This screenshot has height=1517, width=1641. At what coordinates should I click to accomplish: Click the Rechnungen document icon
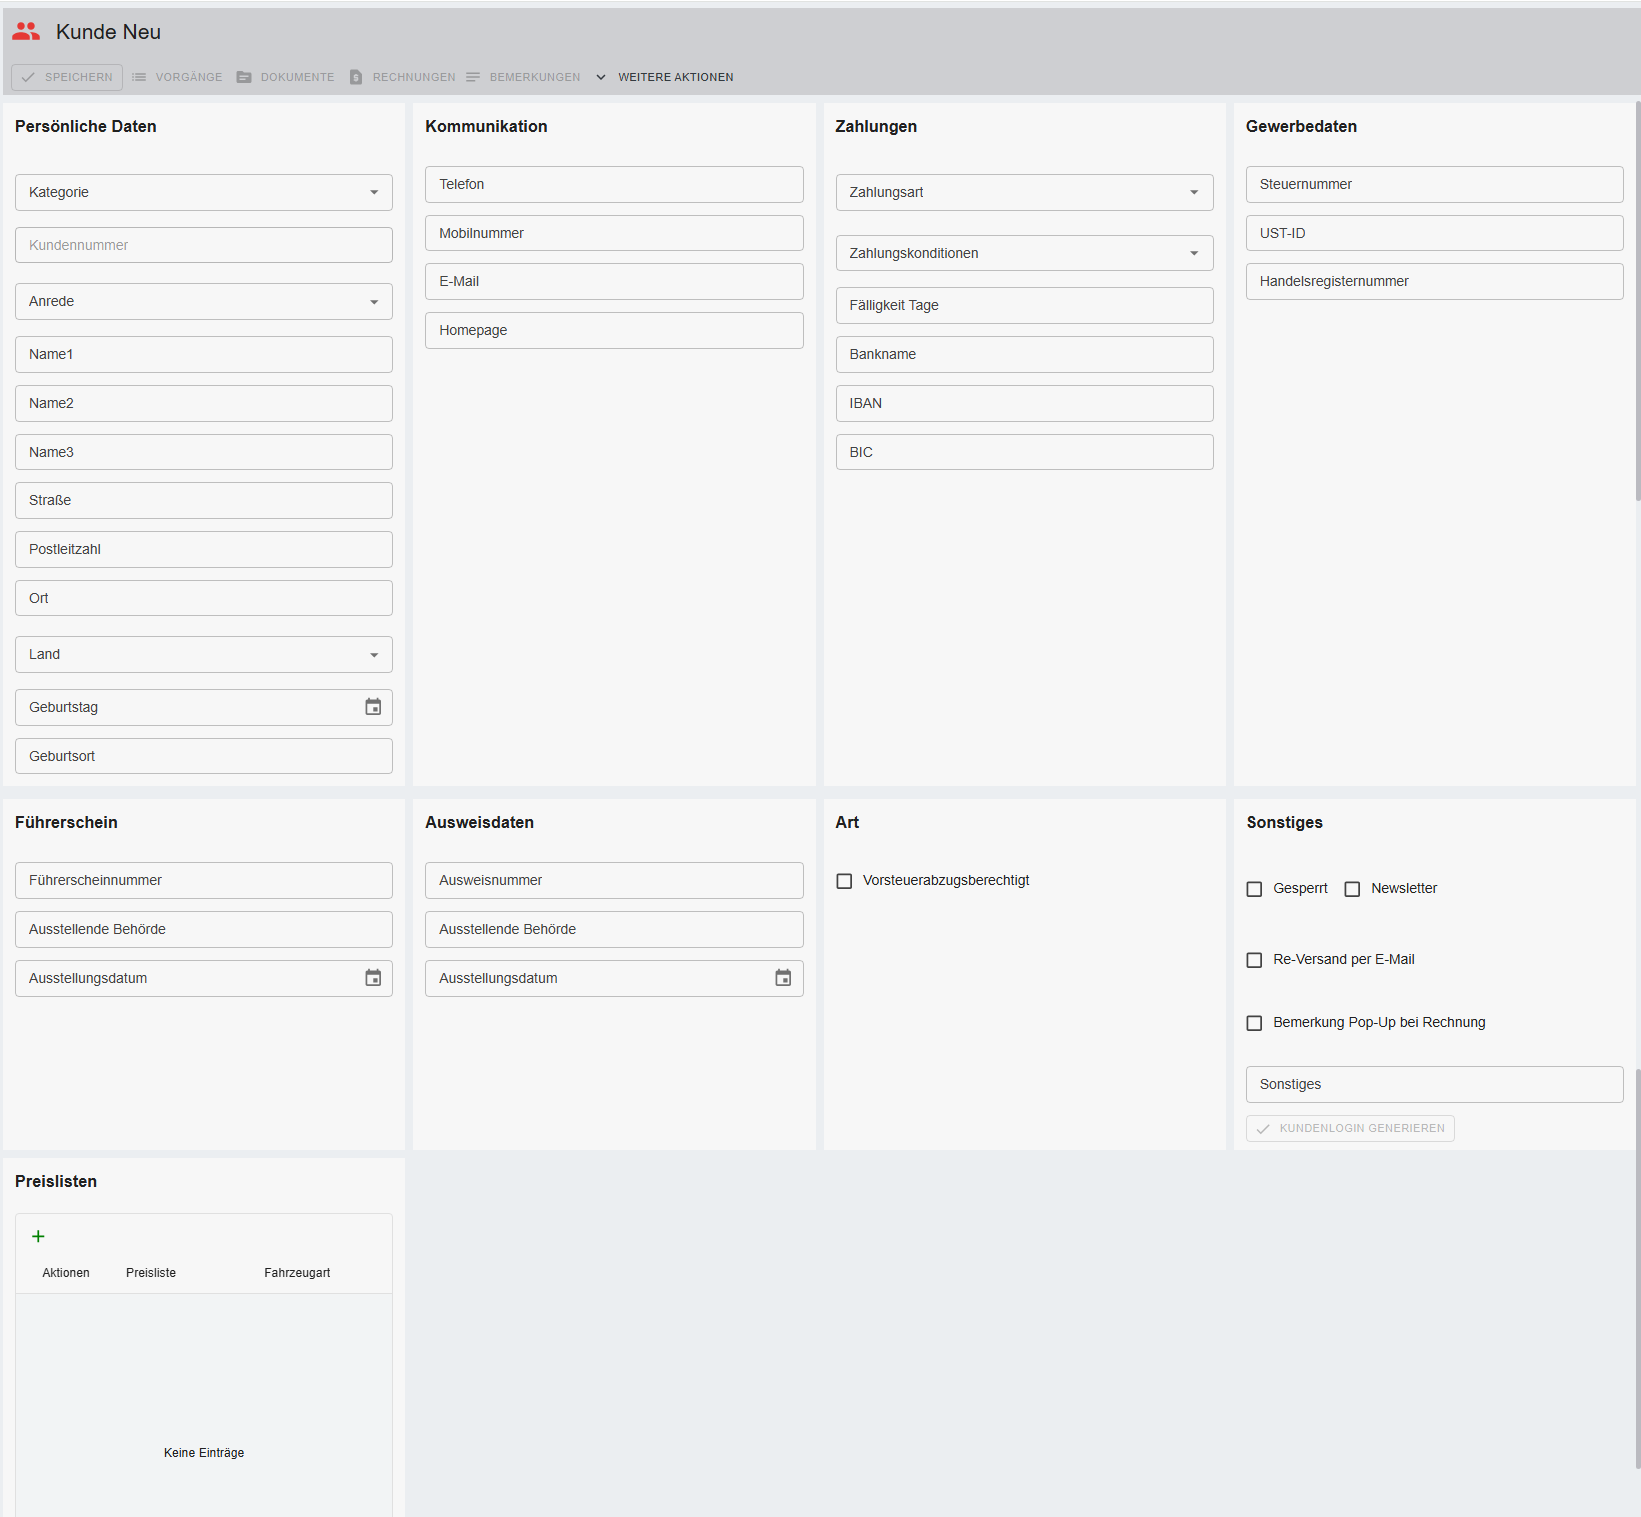tap(356, 77)
